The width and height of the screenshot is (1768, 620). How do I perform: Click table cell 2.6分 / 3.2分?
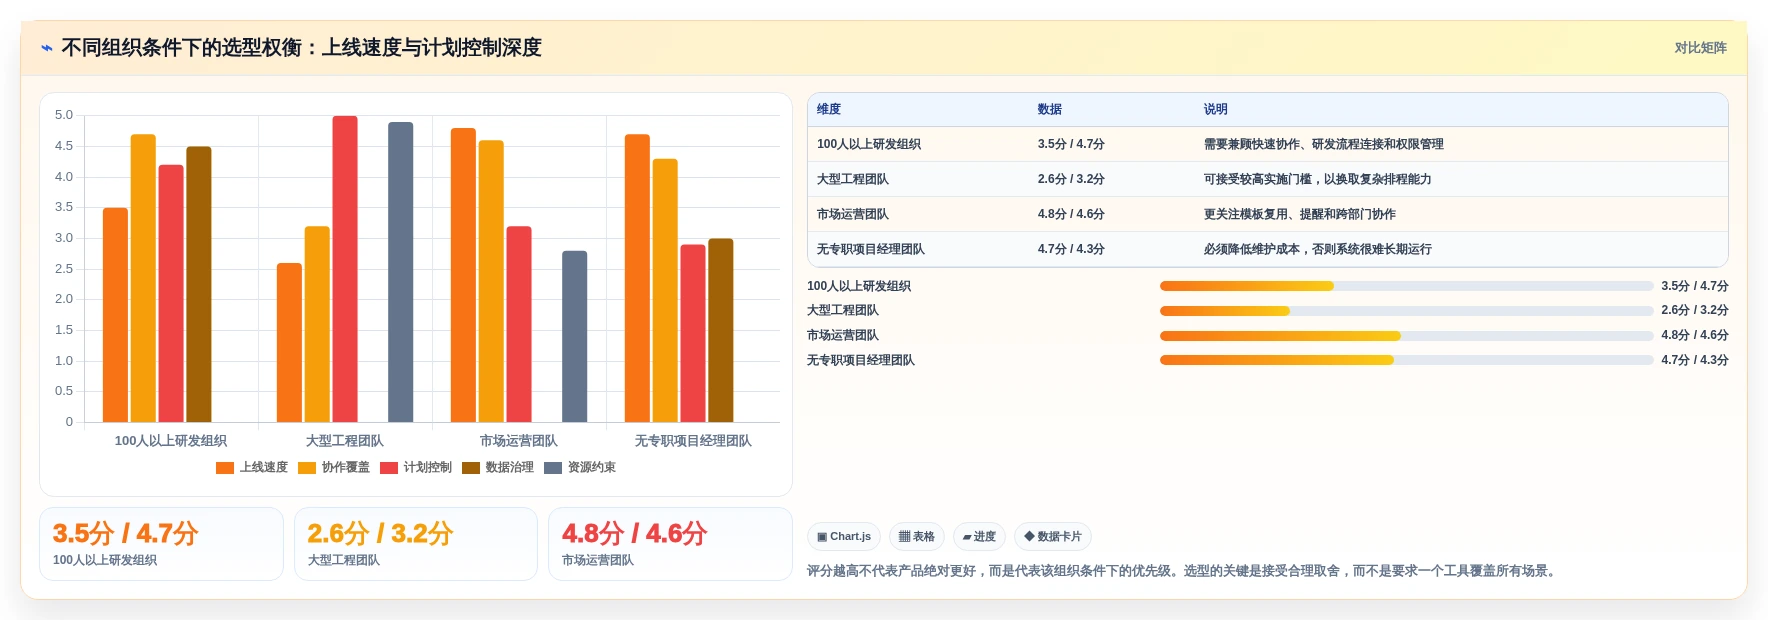(x=1071, y=179)
